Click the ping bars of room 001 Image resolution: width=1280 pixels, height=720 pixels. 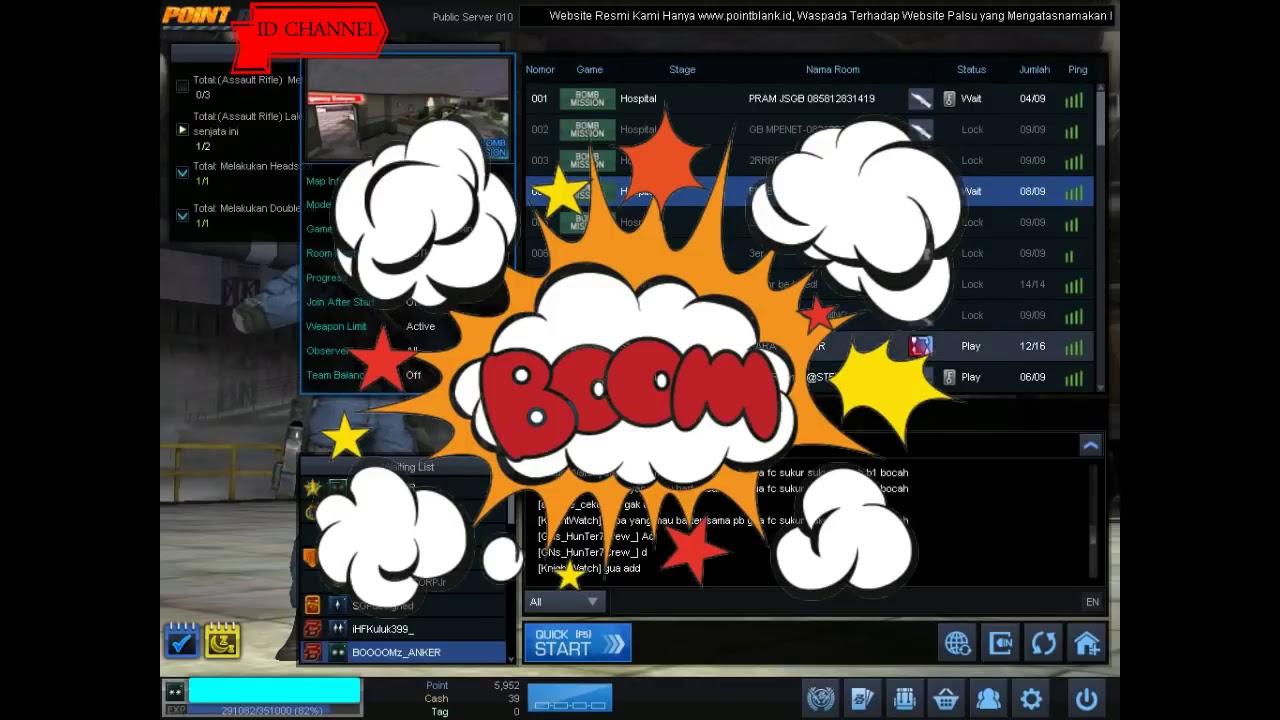click(x=1074, y=100)
